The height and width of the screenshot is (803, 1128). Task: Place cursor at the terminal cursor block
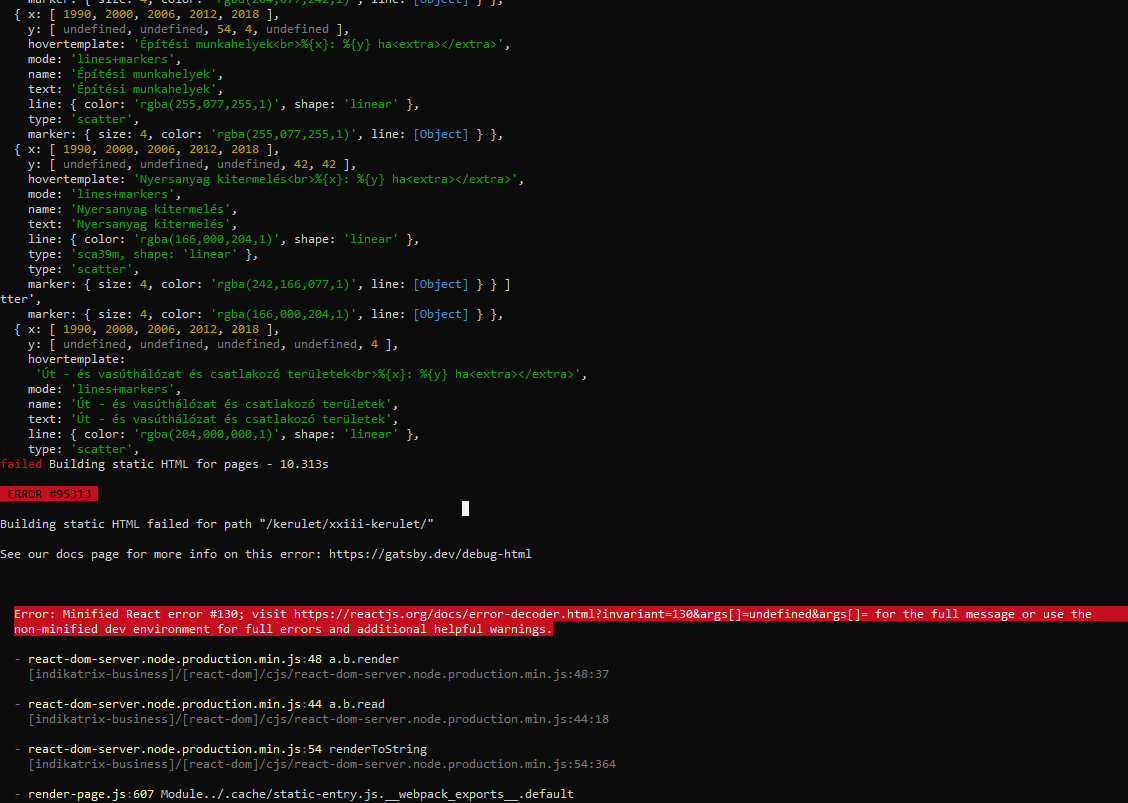point(464,508)
